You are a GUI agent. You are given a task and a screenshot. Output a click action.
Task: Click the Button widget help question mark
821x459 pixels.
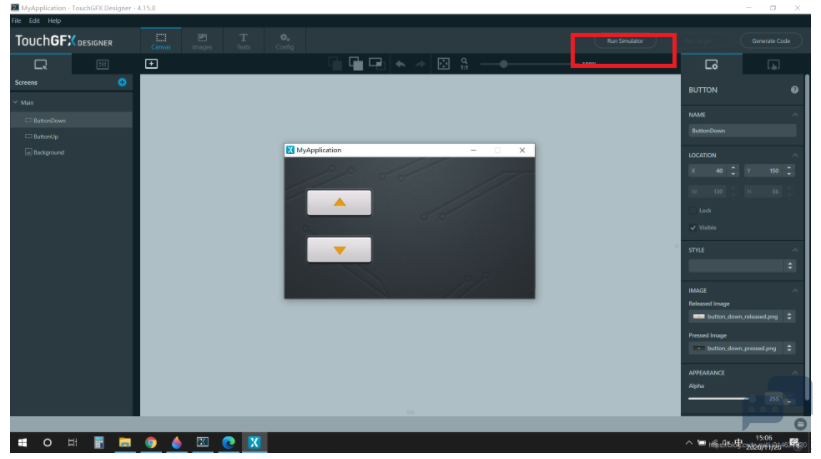[794, 90]
